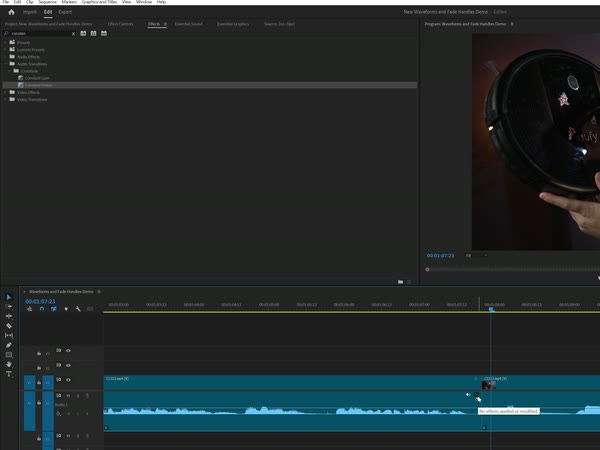Open the Sequence menu
Image resolution: width=600 pixels, height=450 pixels.
pyautogui.click(x=47, y=2)
